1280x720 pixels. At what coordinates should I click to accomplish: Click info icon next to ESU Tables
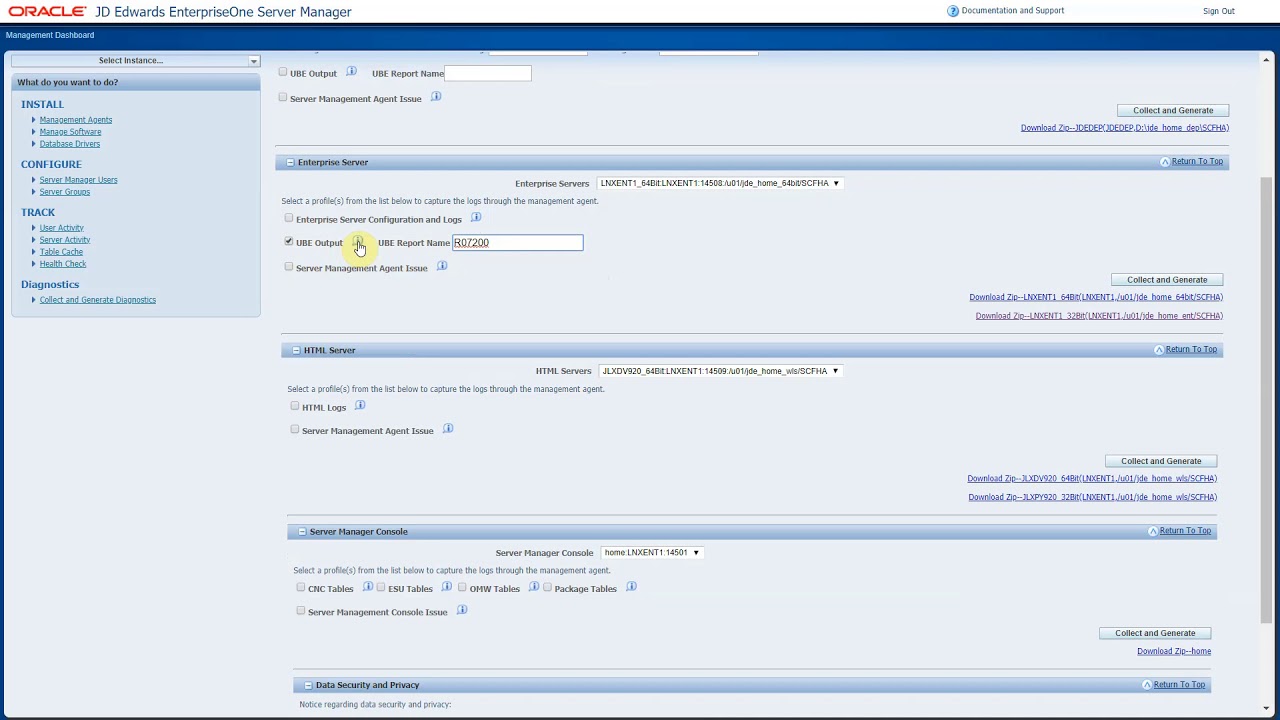[x=447, y=587]
